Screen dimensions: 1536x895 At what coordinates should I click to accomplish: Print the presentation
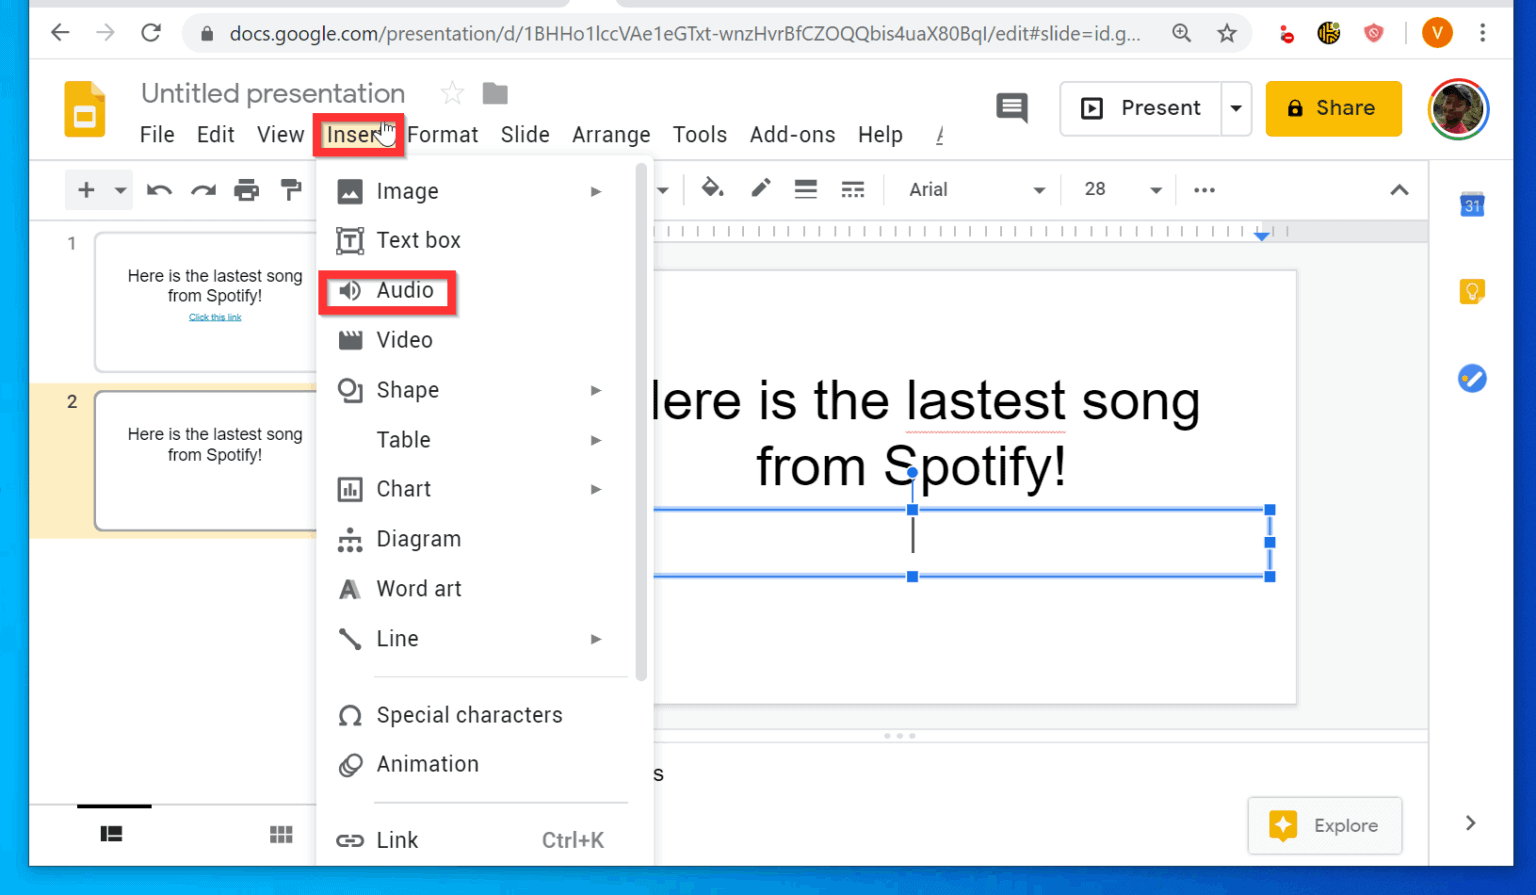click(x=247, y=190)
